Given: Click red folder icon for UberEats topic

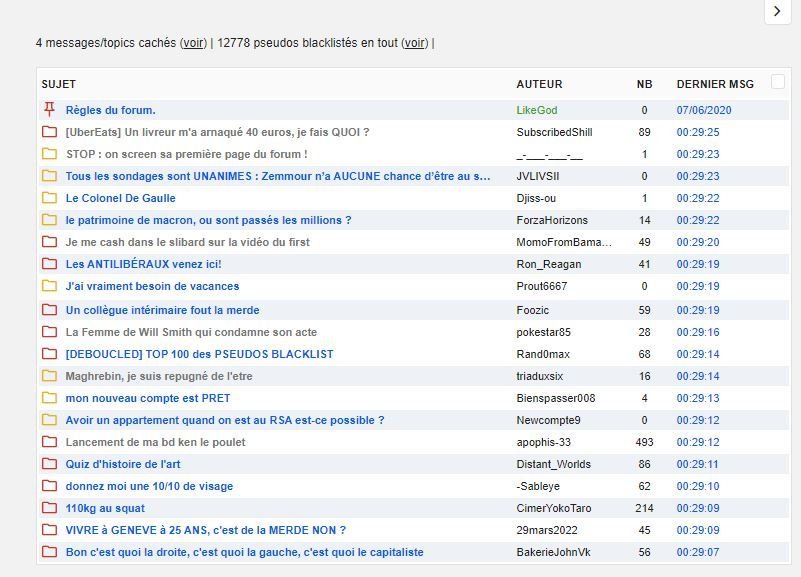Looking at the screenshot, I should click(49, 132).
